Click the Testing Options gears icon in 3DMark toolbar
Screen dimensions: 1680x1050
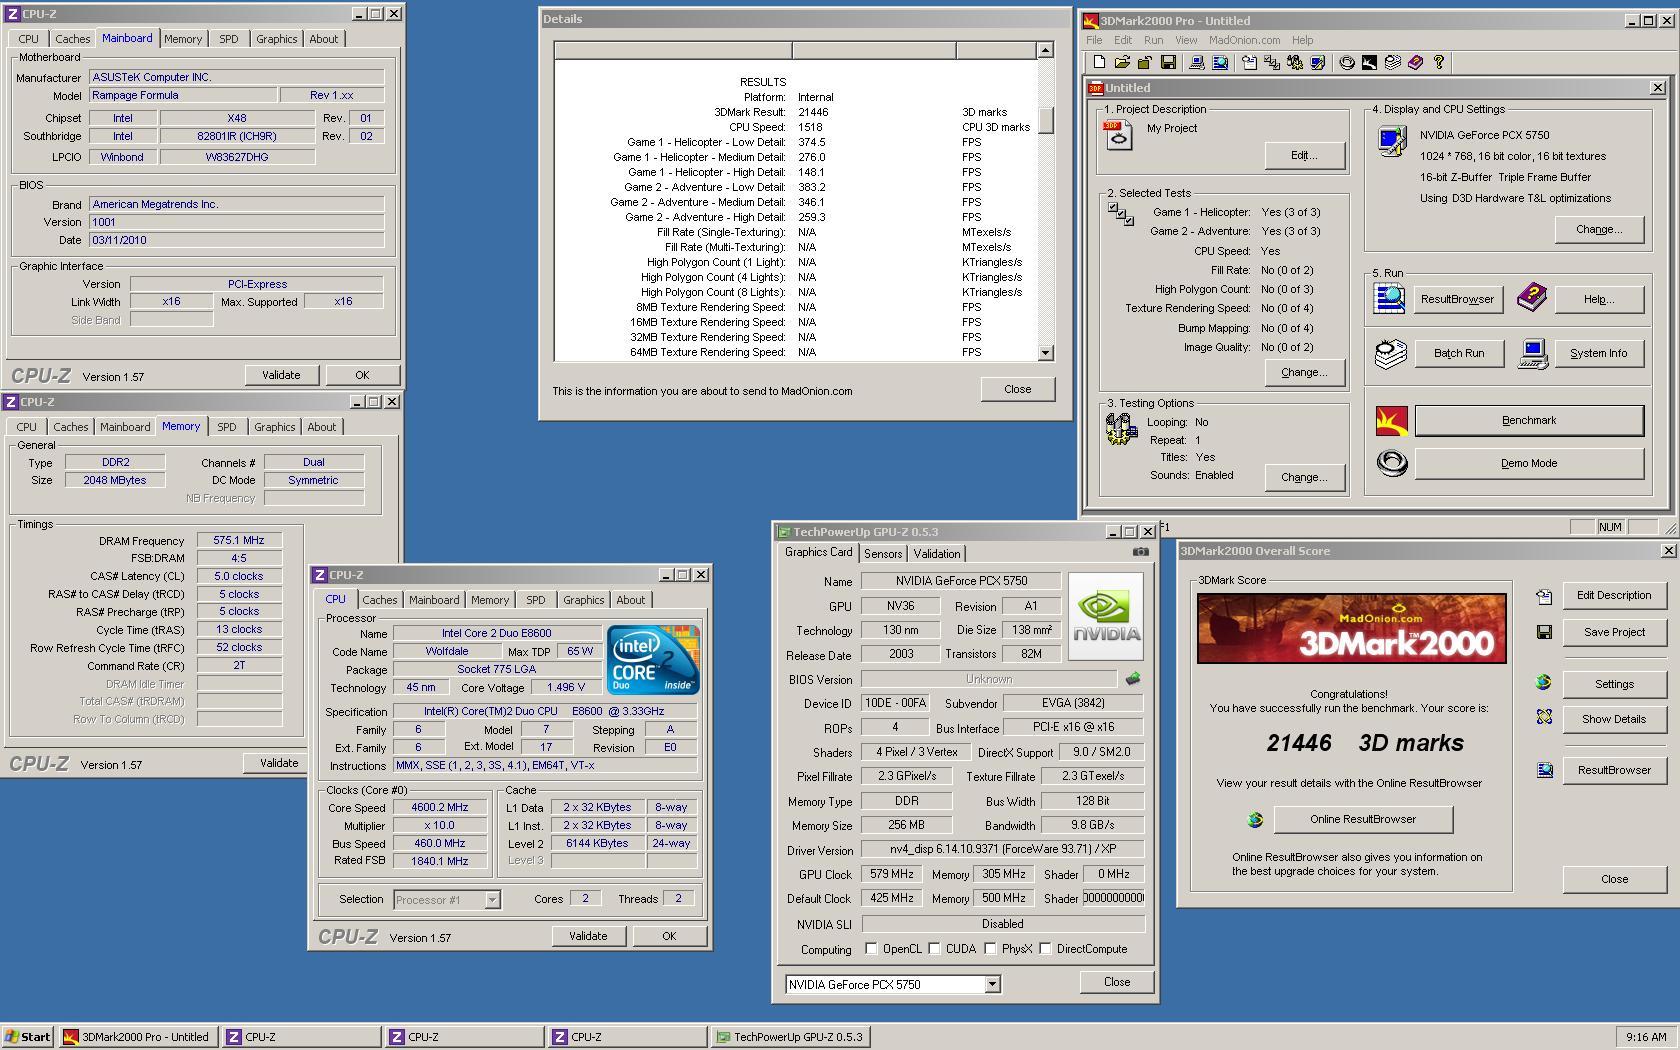coord(1295,62)
